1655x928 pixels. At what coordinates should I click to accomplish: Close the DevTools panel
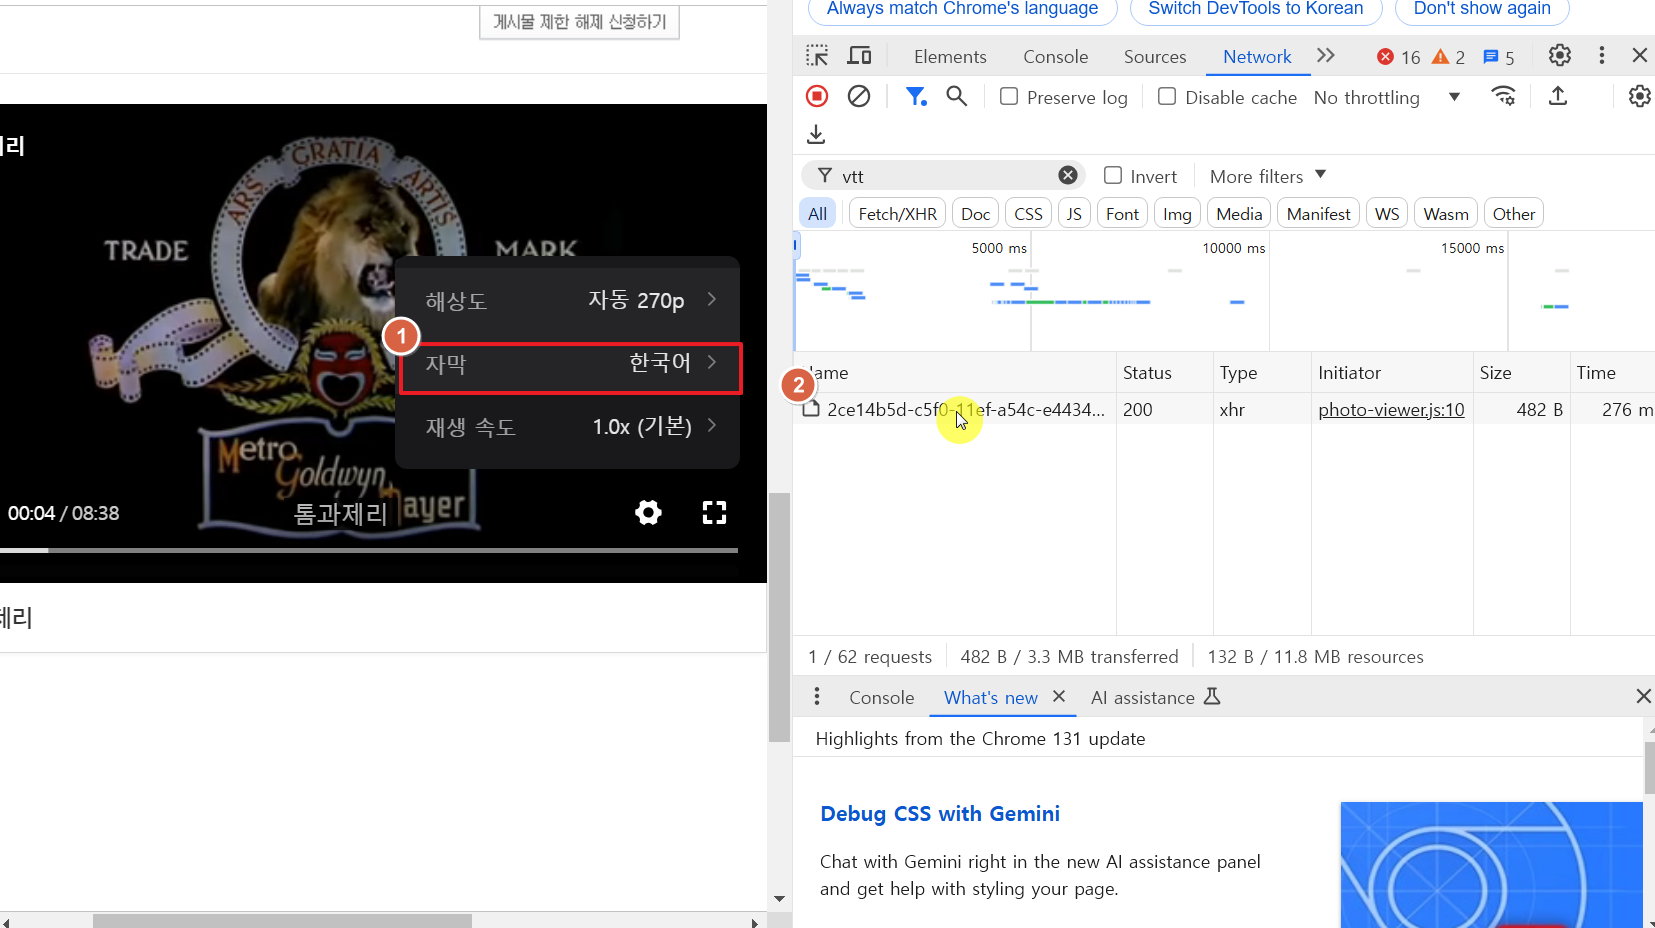pyautogui.click(x=1640, y=56)
